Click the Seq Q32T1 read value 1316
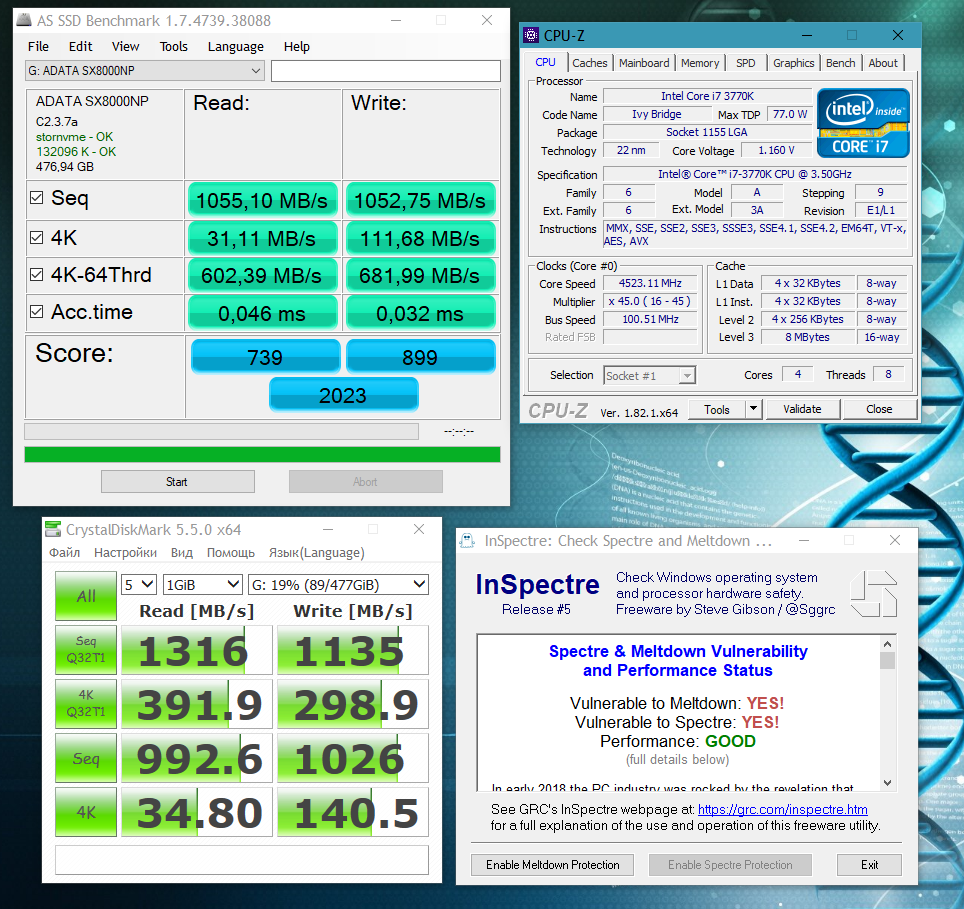 pyautogui.click(x=197, y=650)
